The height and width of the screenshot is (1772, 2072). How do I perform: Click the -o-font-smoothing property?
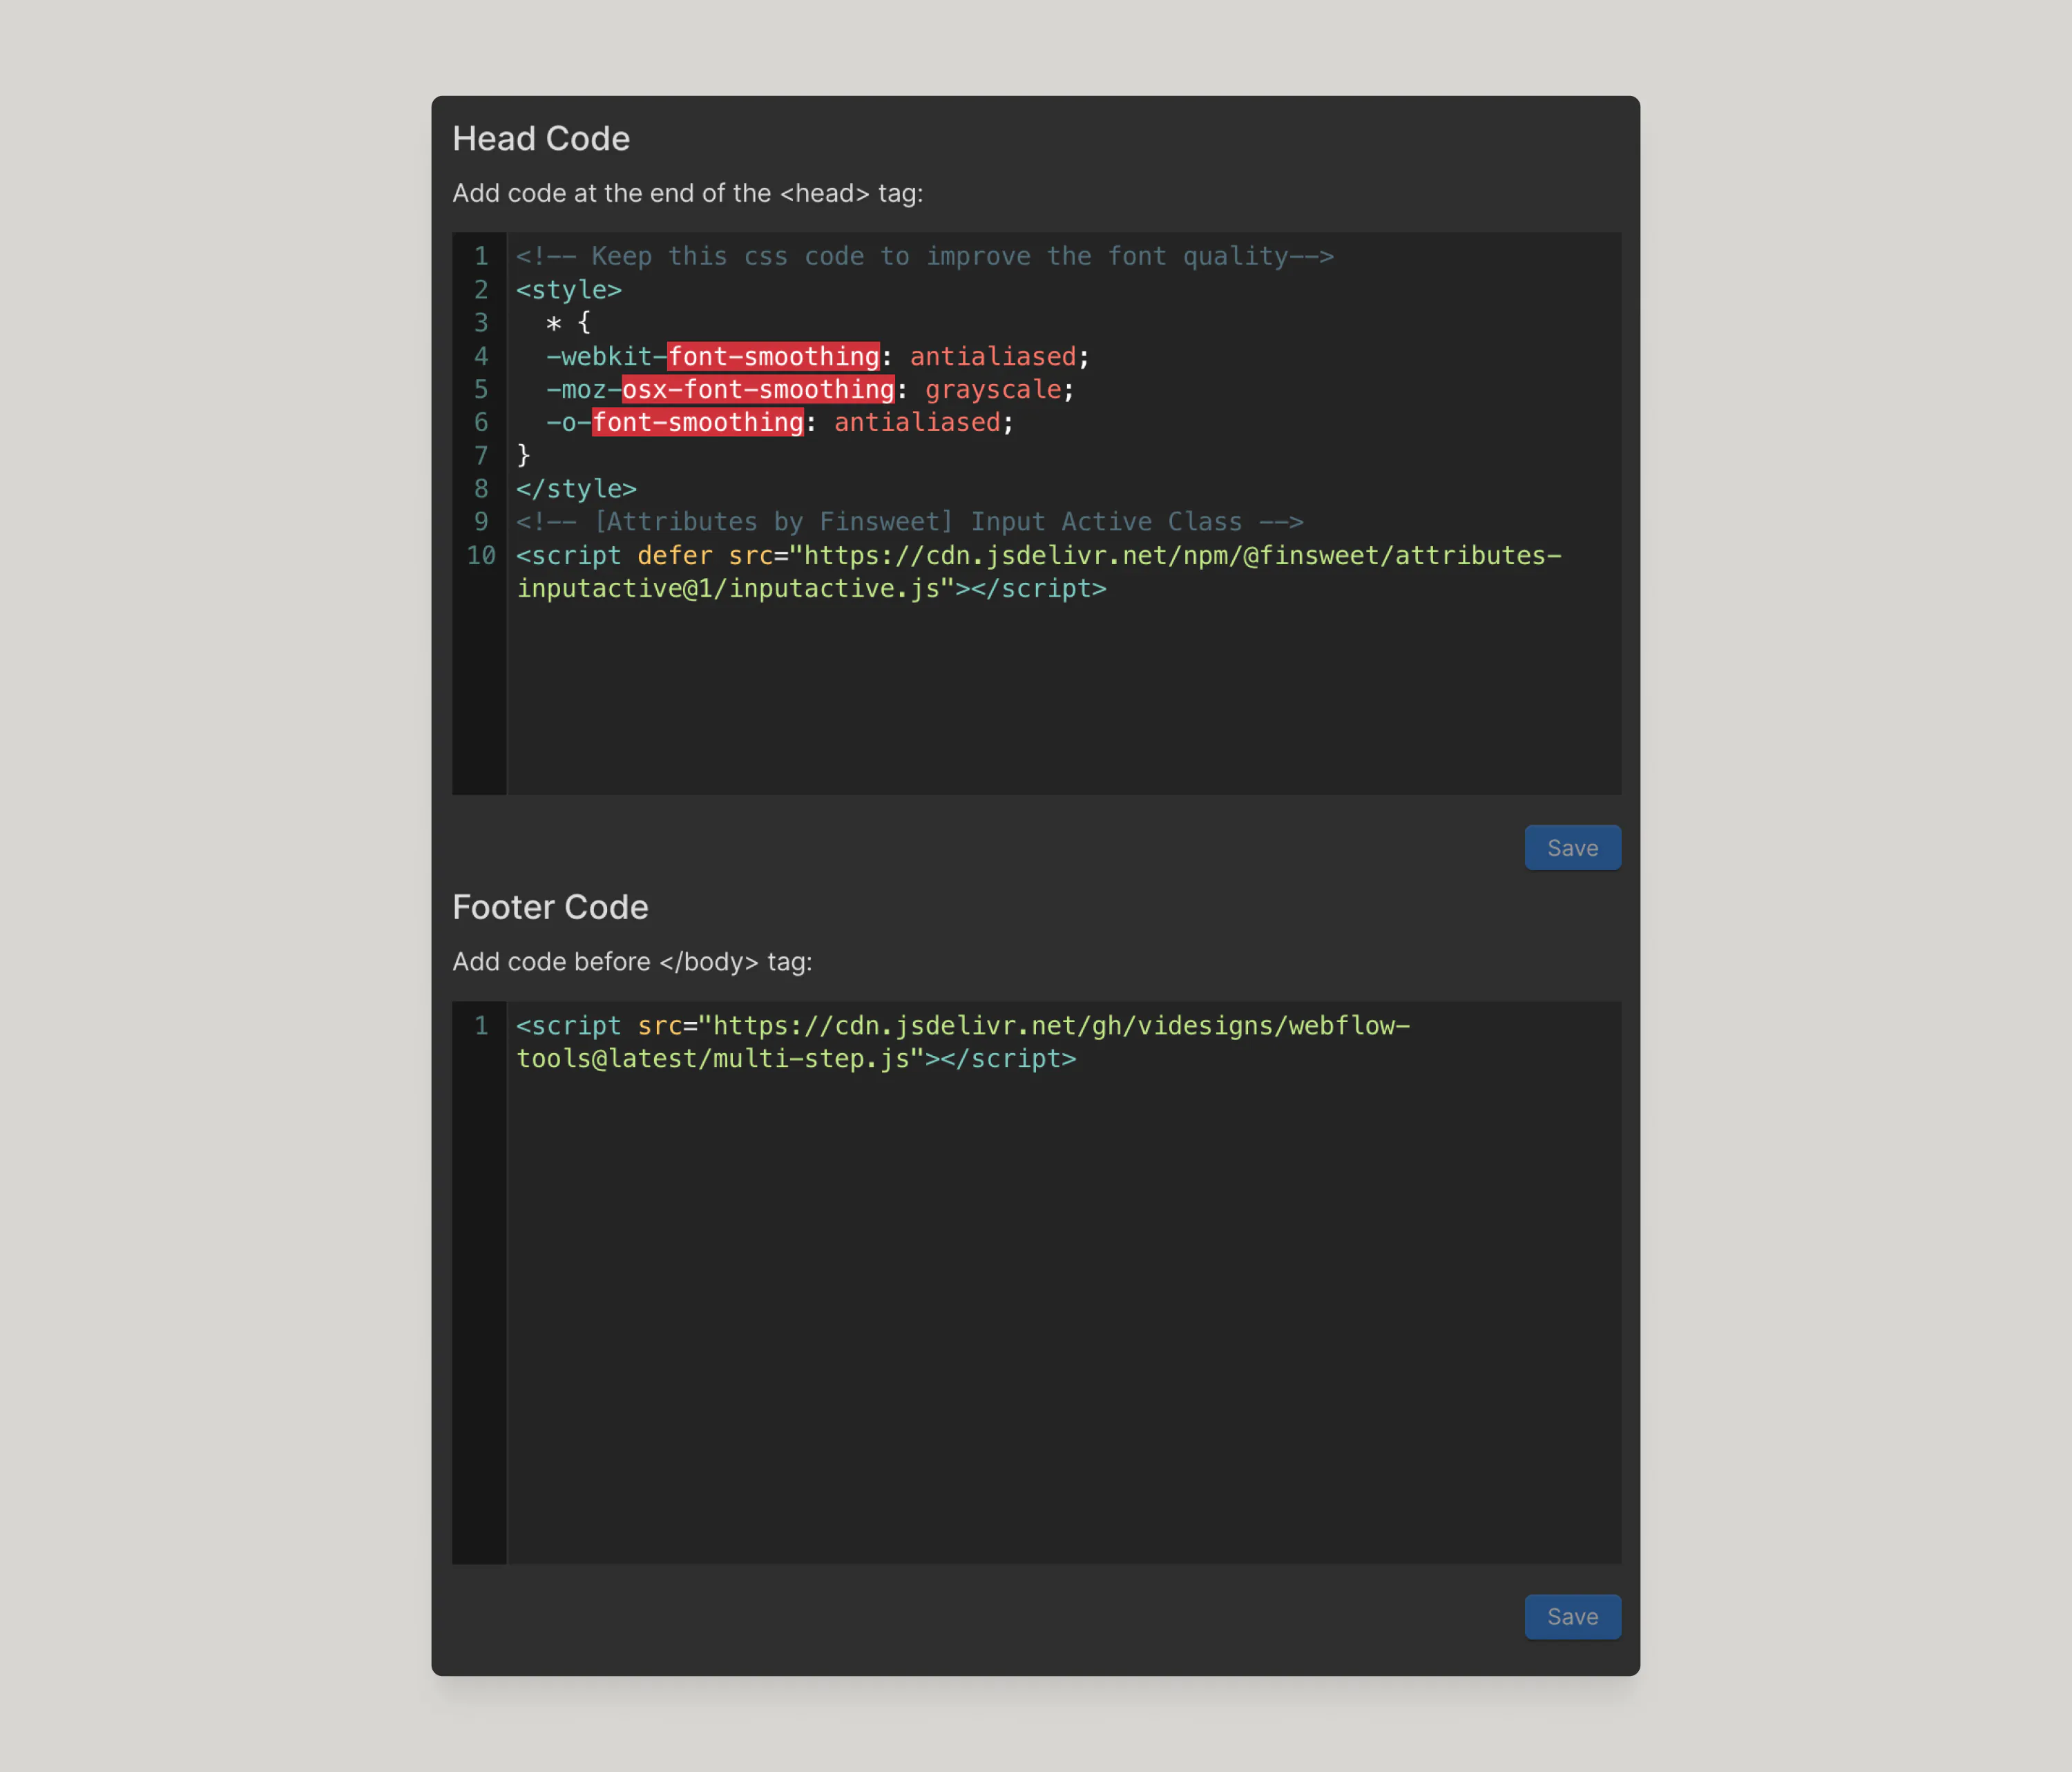pyautogui.click(x=674, y=423)
